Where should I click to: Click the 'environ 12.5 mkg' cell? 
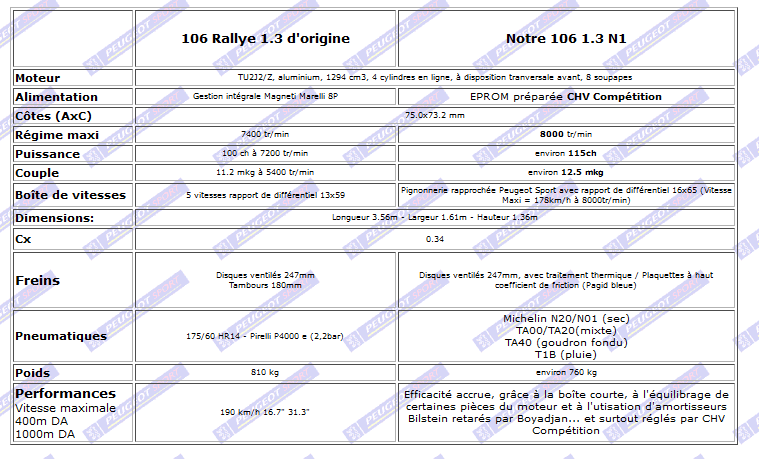[x=566, y=172]
